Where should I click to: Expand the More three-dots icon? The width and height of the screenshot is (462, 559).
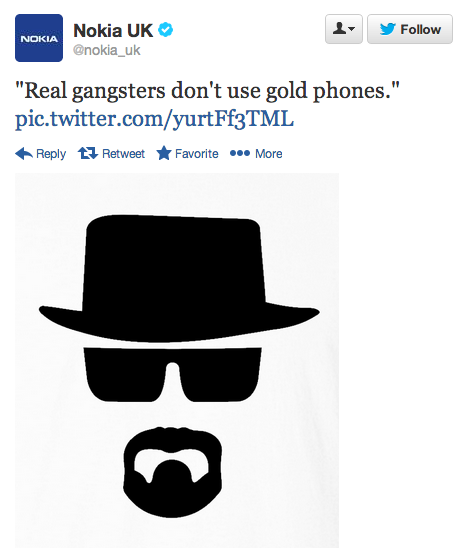tap(240, 153)
